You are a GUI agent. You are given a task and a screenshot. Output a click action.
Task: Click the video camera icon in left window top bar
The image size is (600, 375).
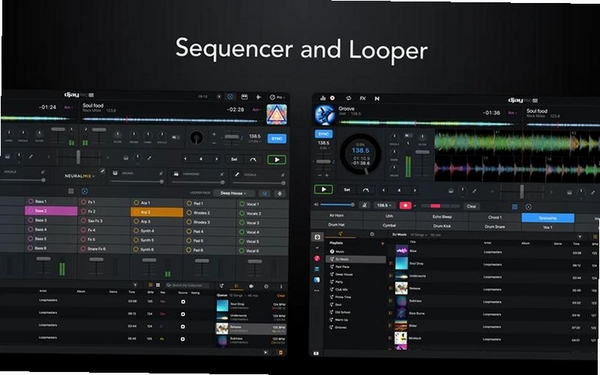click(244, 97)
